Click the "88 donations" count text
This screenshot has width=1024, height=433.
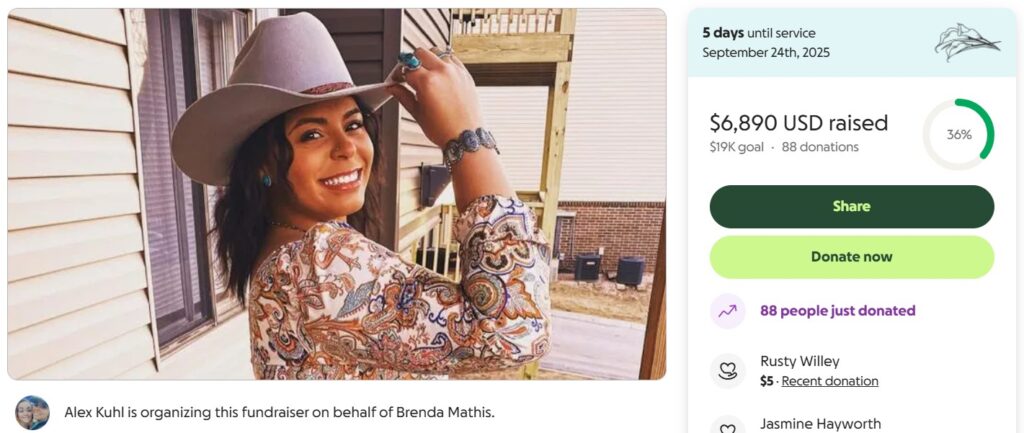820,147
